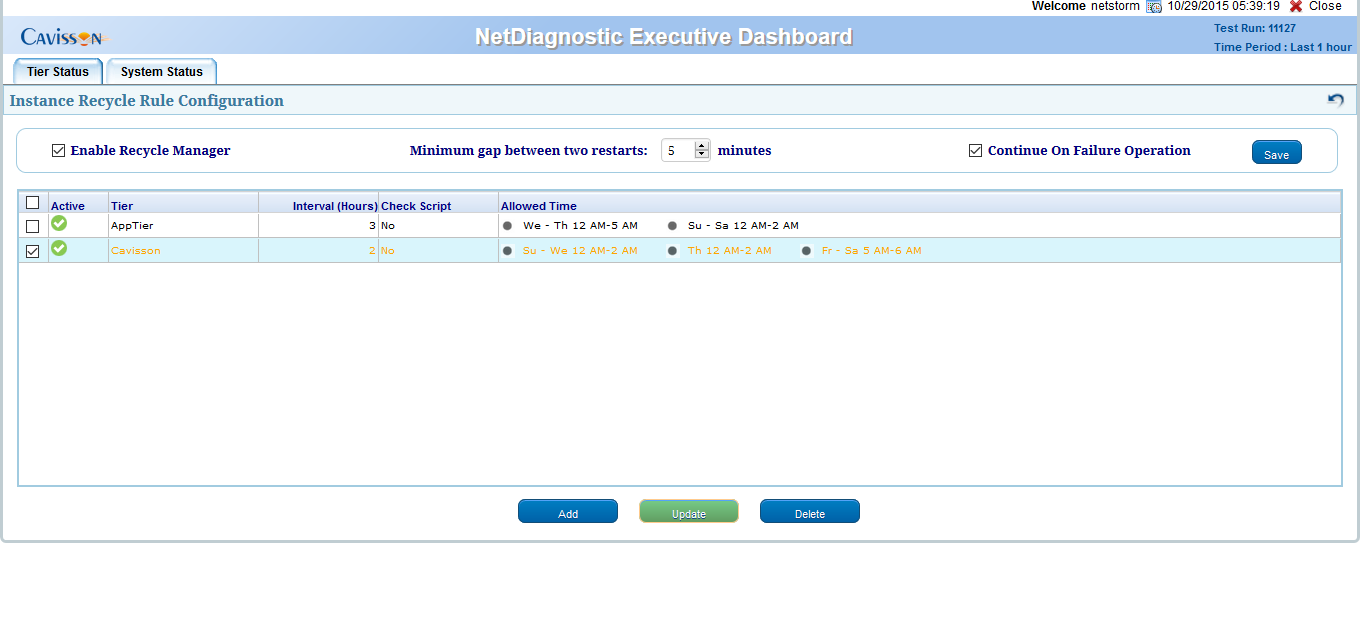The width and height of the screenshot is (1361, 623).
Task: Click interval value 2 in Cavisson row
Action: [x=372, y=251]
